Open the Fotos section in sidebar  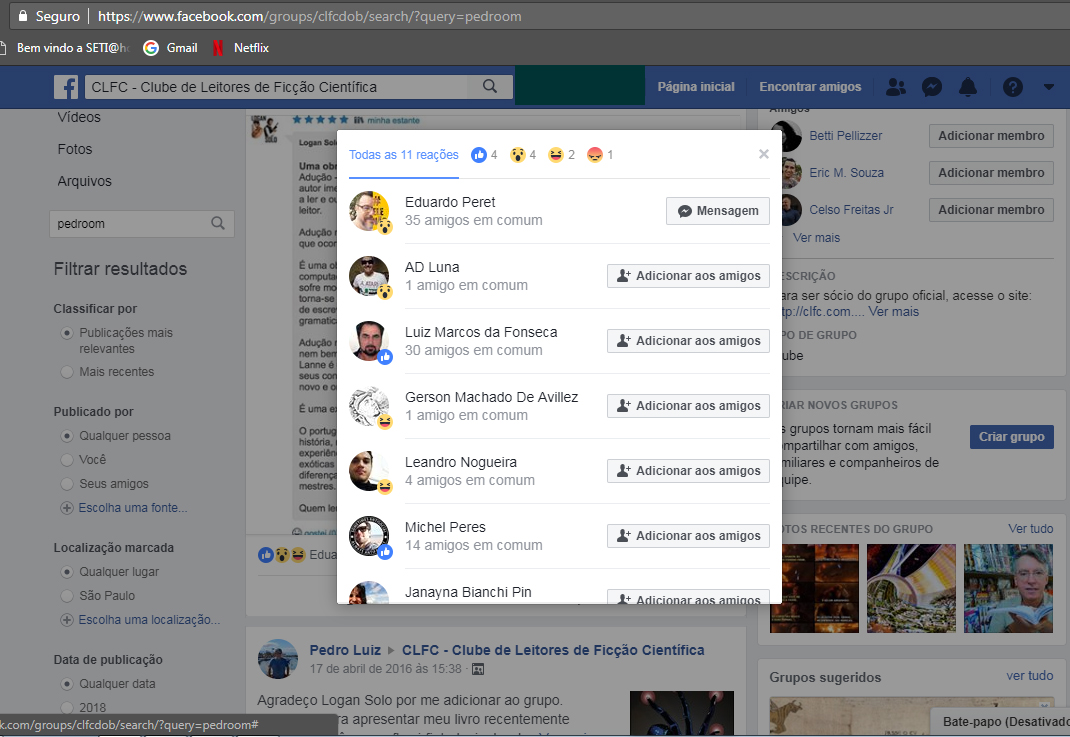click(x=75, y=149)
